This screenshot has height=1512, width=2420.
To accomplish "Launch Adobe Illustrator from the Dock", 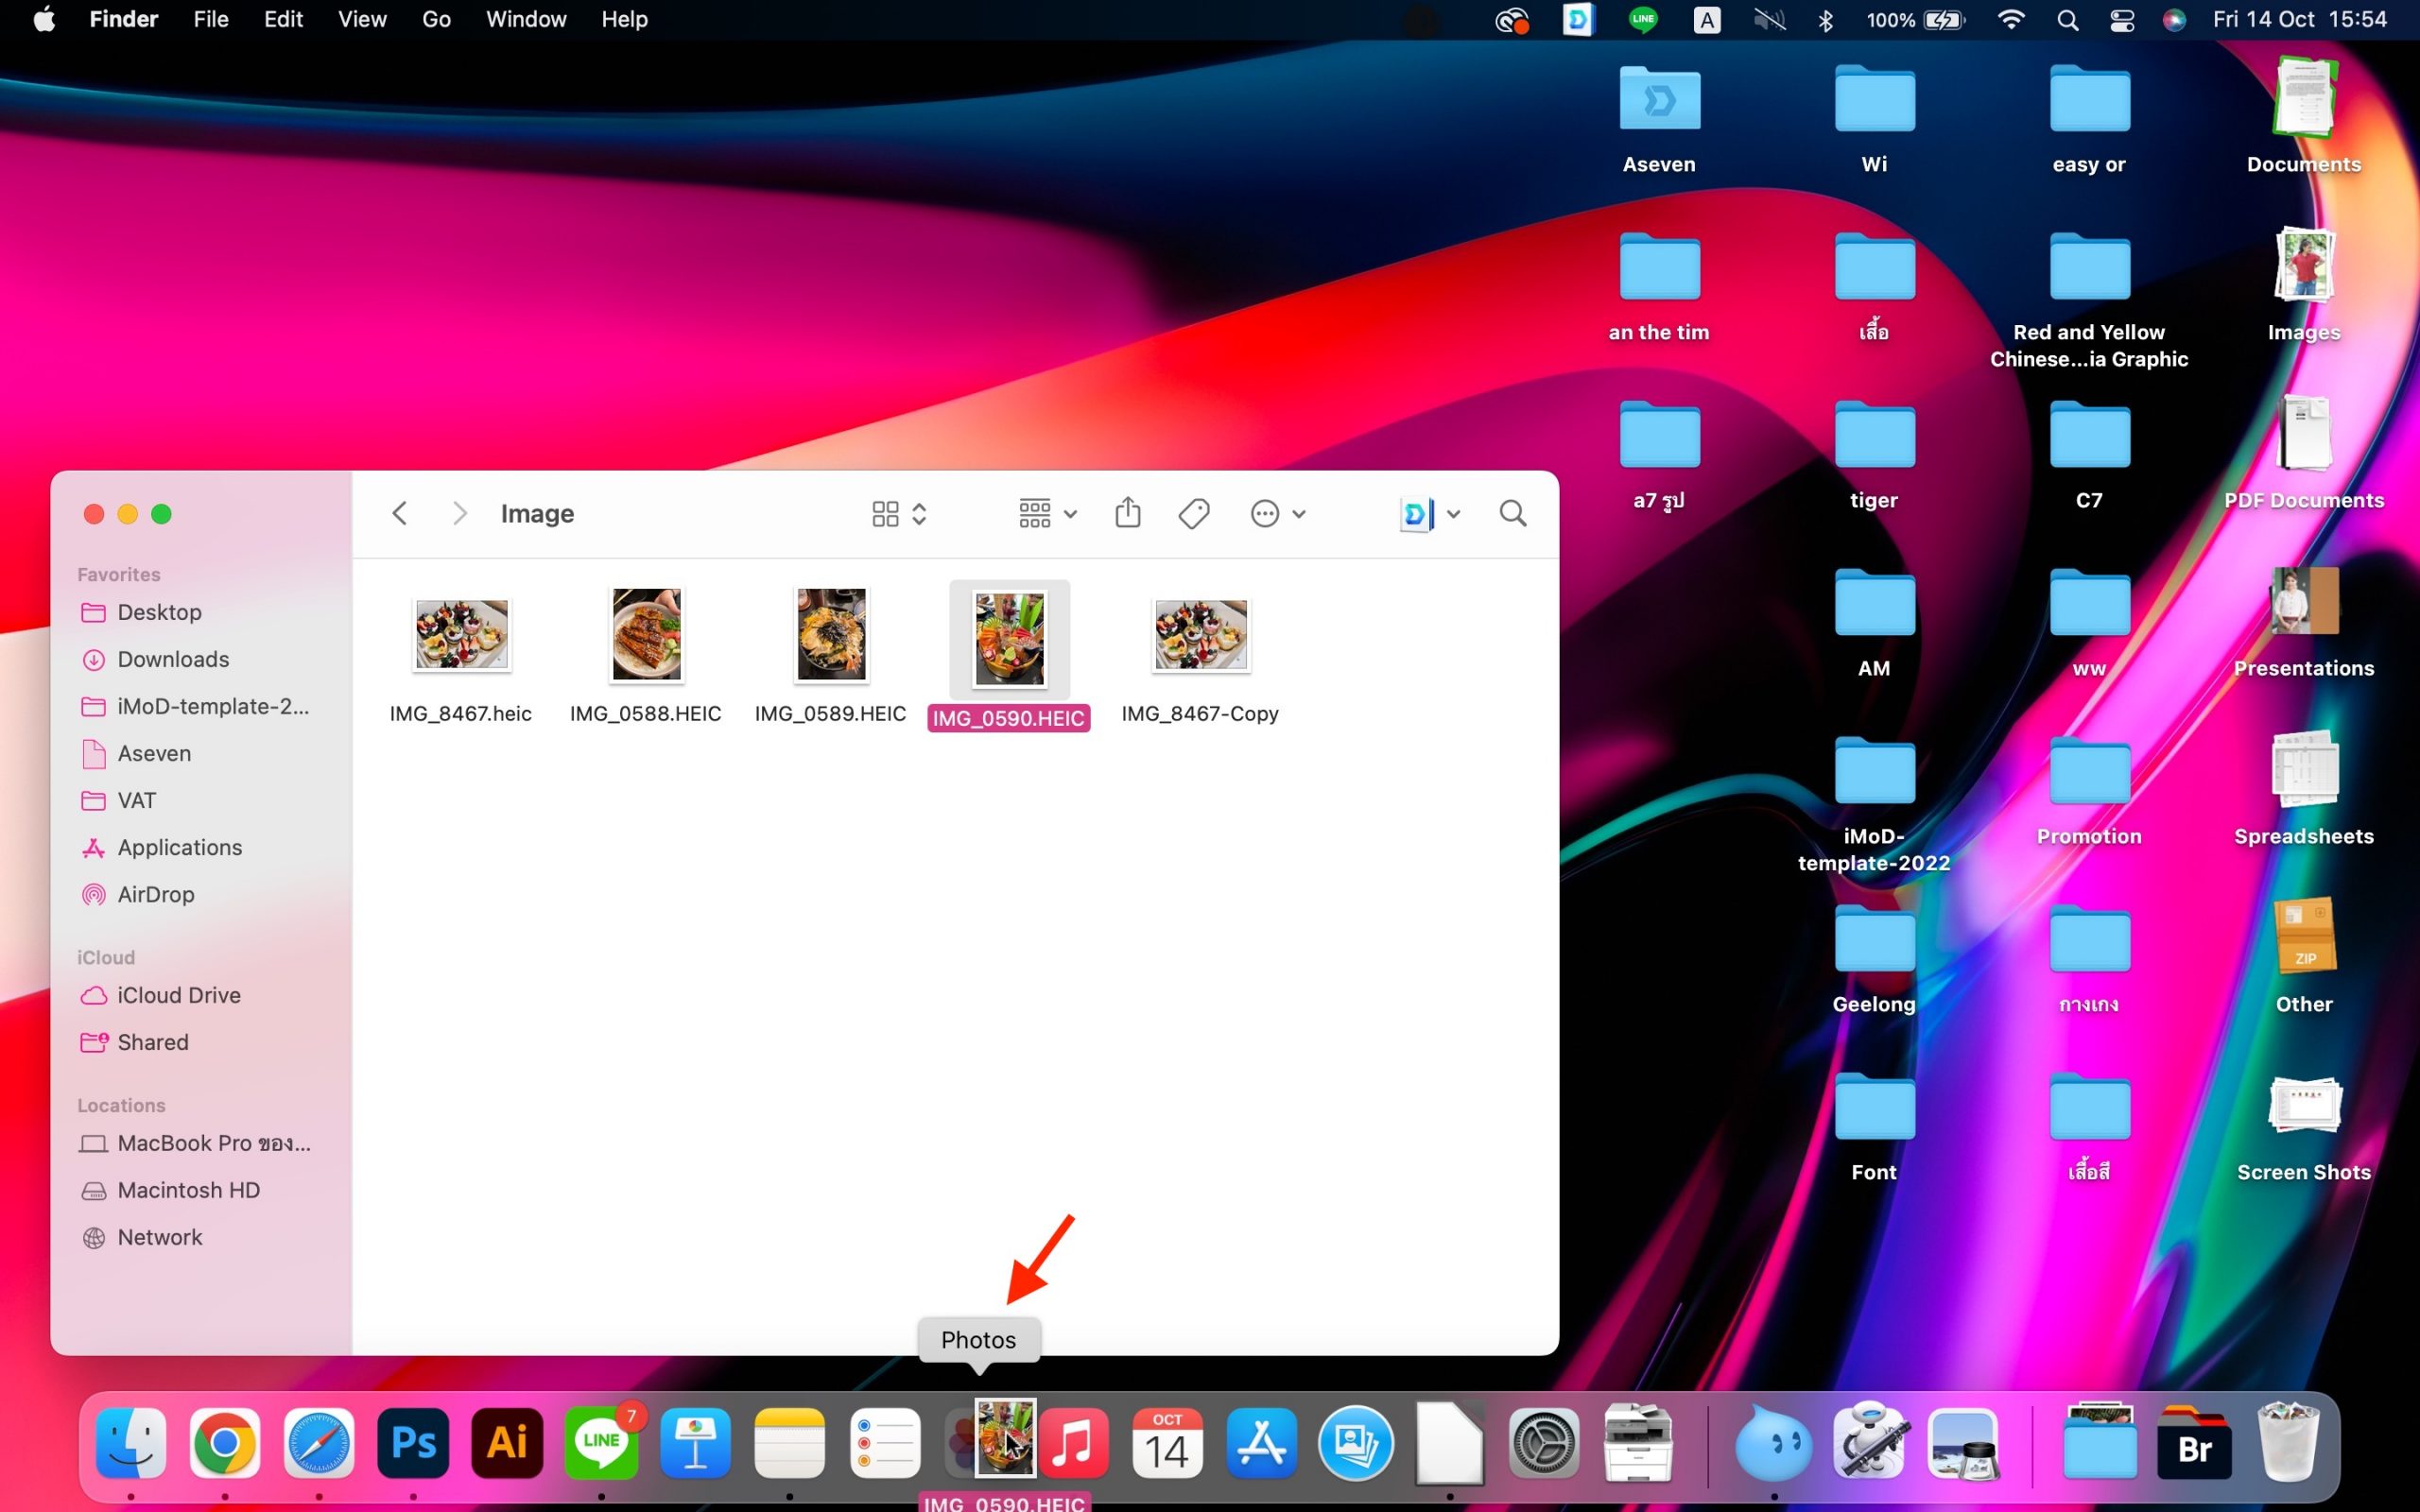I will point(507,1443).
